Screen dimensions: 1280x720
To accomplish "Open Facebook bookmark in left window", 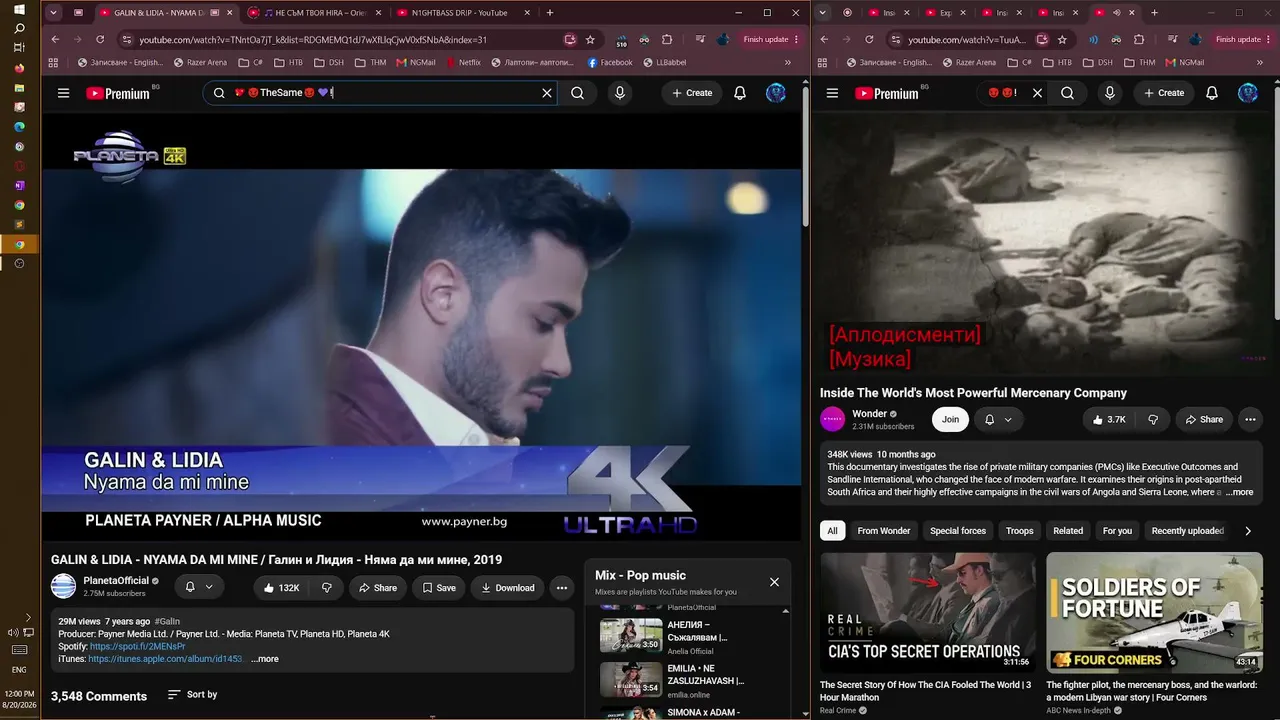I will [x=610, y=62].
